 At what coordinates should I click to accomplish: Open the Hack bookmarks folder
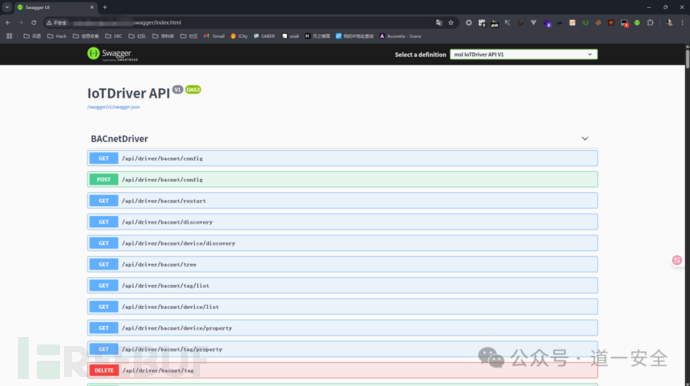[57, 36]
